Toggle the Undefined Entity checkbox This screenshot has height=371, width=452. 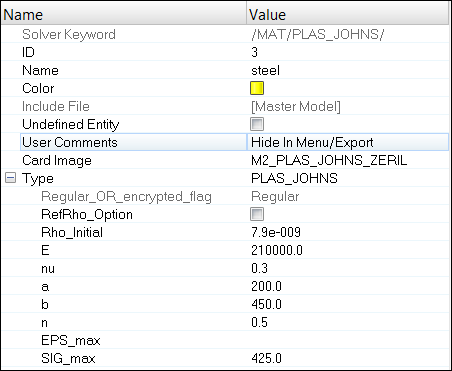(x=257, y=124)
